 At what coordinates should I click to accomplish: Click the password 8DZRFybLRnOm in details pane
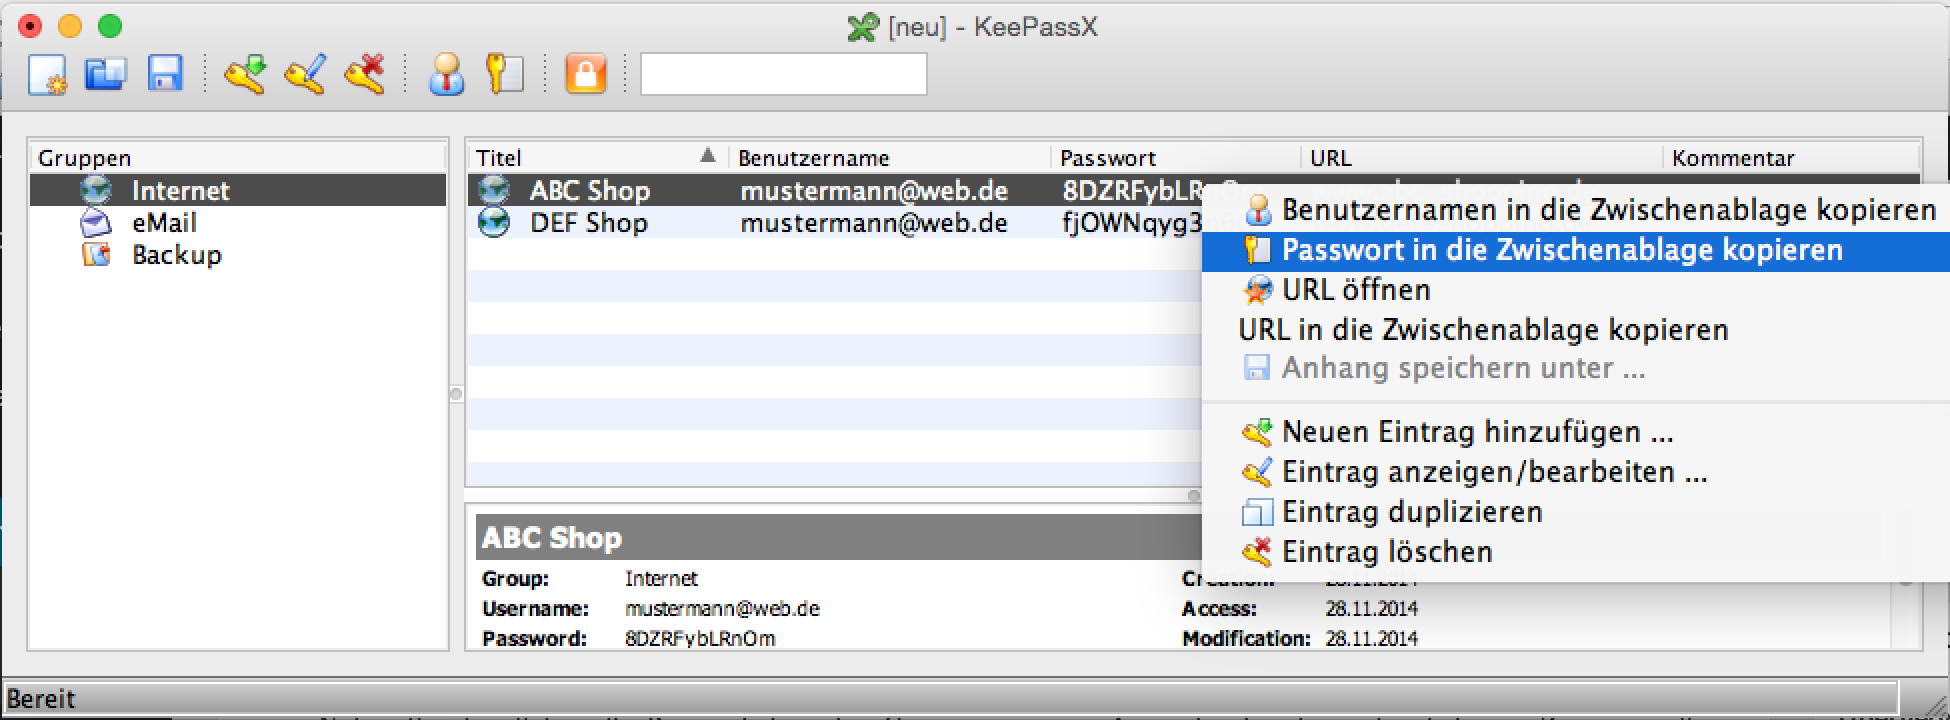point(700,638)
